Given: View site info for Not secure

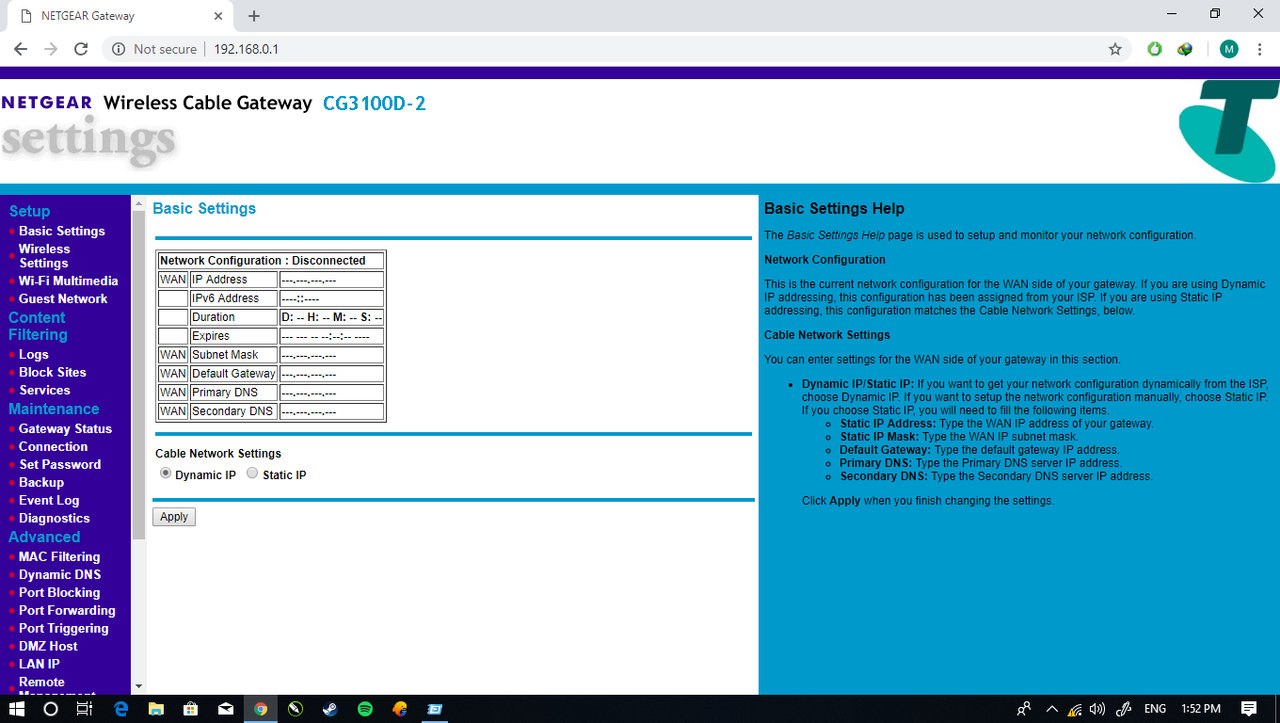Looking at the screenshot, I should pos(154,49).
